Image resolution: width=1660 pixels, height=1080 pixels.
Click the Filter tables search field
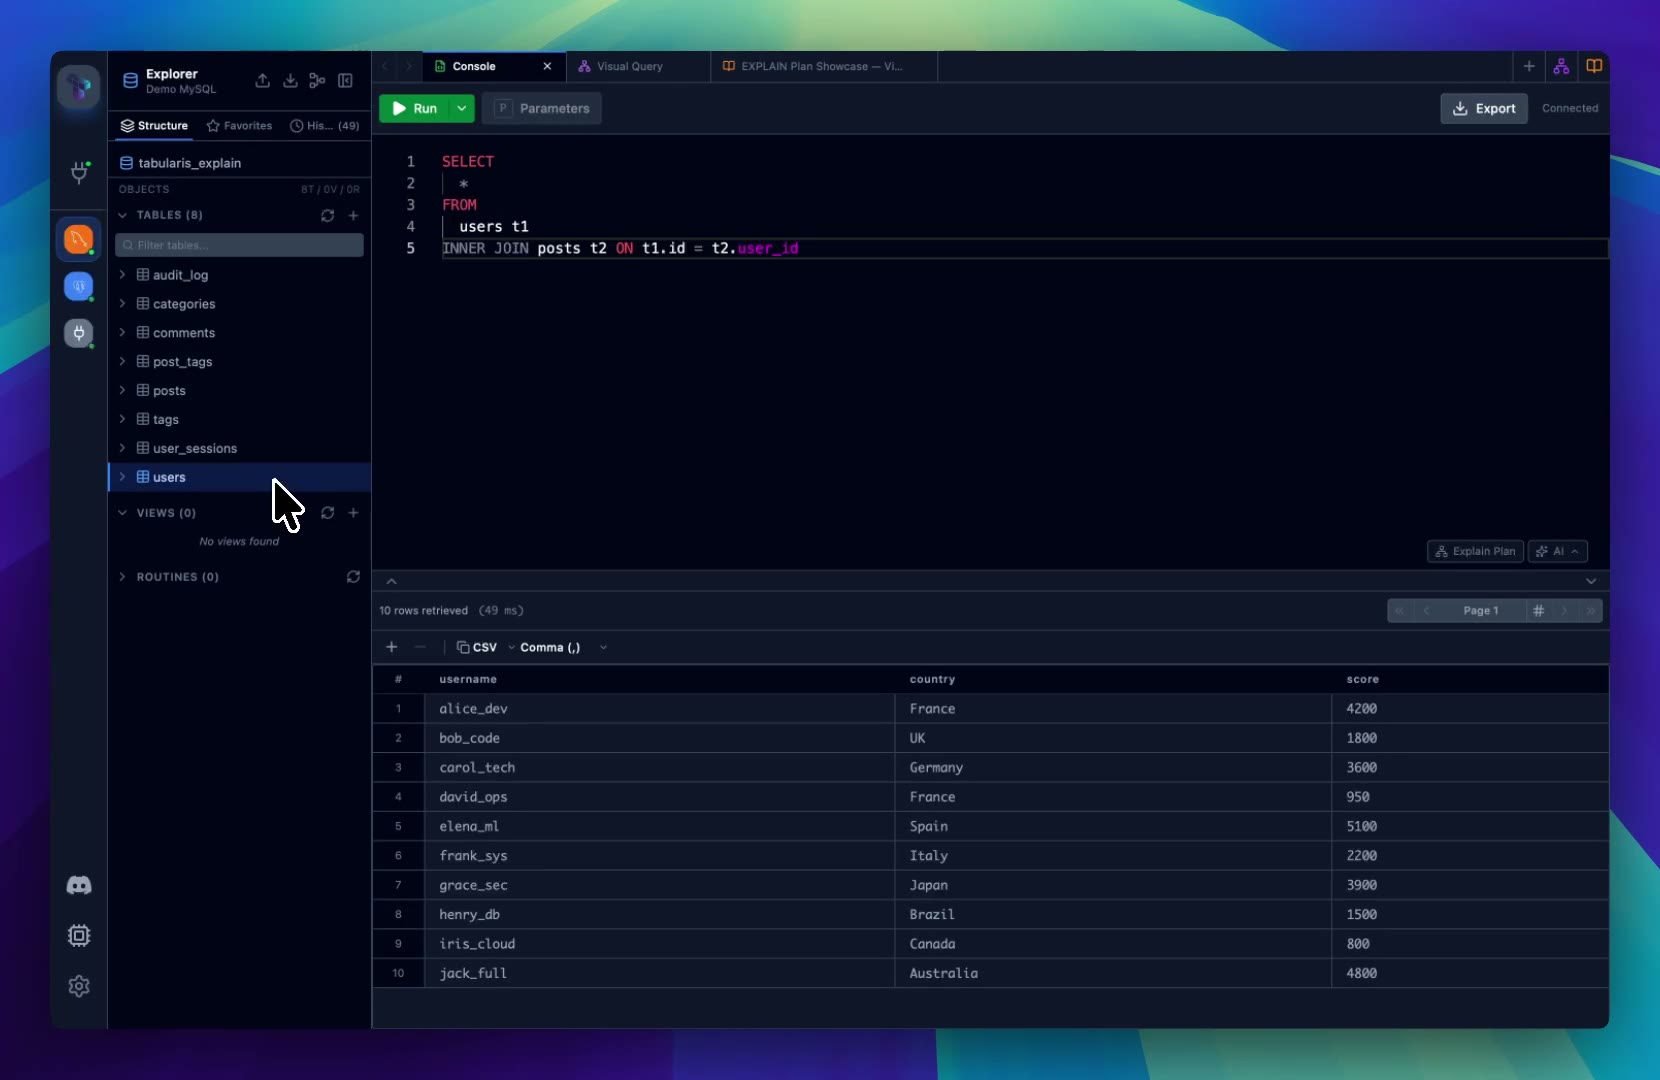[x=240, y=246]
